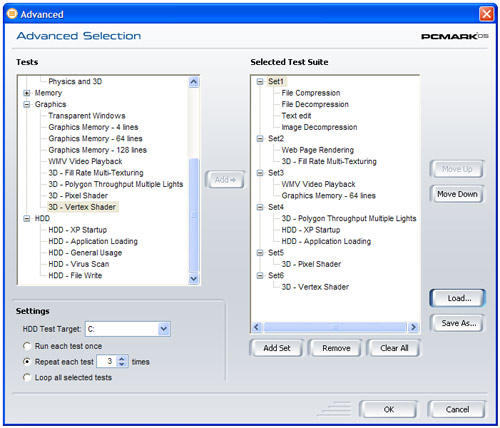Confirm with the OK button
The width and height of the screenshot is (500, 428).
point(389,409)
